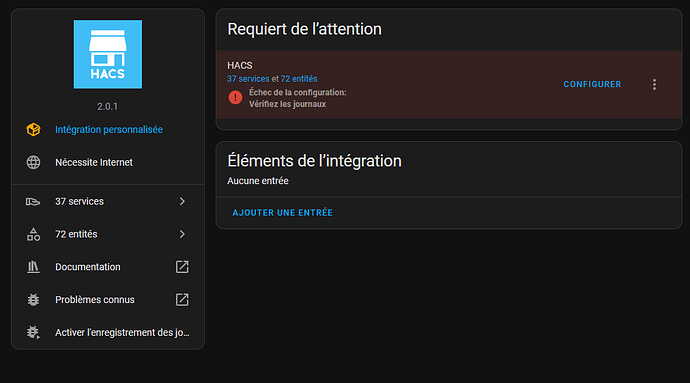Image resolution: width=690 pixels, height=383 pixels.
Task: Click the Éléments de l'intégration heading
Action: (x=314, y=161)
